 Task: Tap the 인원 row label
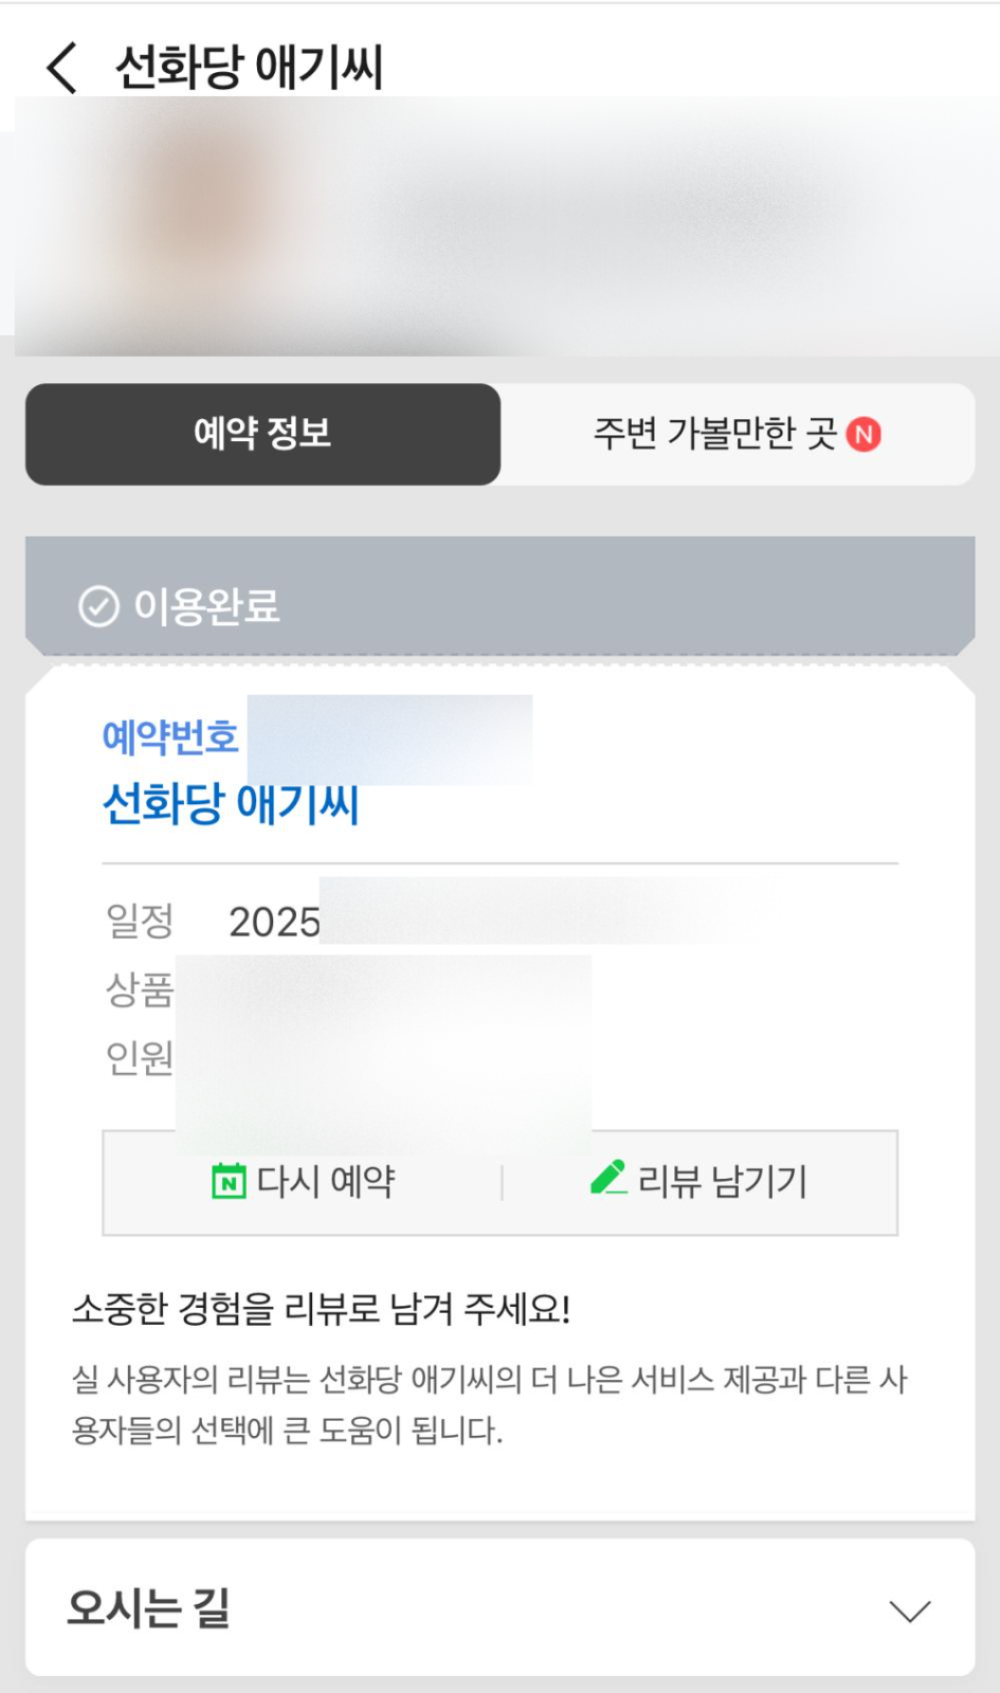[140, 1058]
